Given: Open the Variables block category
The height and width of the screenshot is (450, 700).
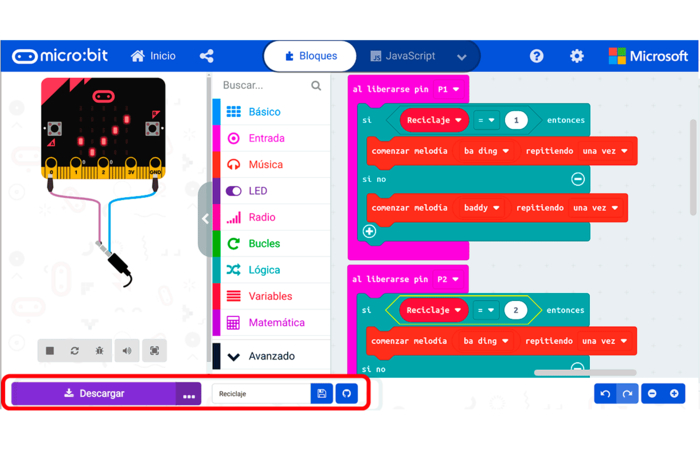Looking at the screenshot, I should tap(271, 296).
